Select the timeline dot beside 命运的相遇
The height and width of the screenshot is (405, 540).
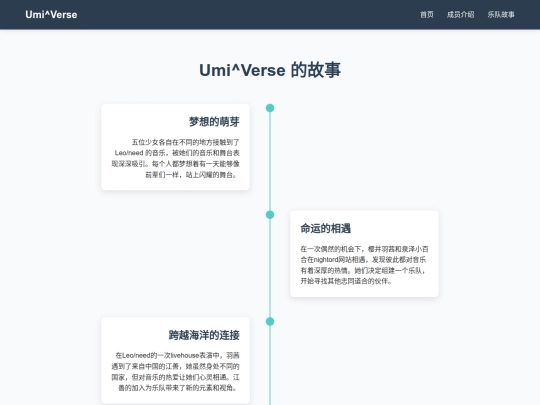pyautogui.click(x=270, y=215)
